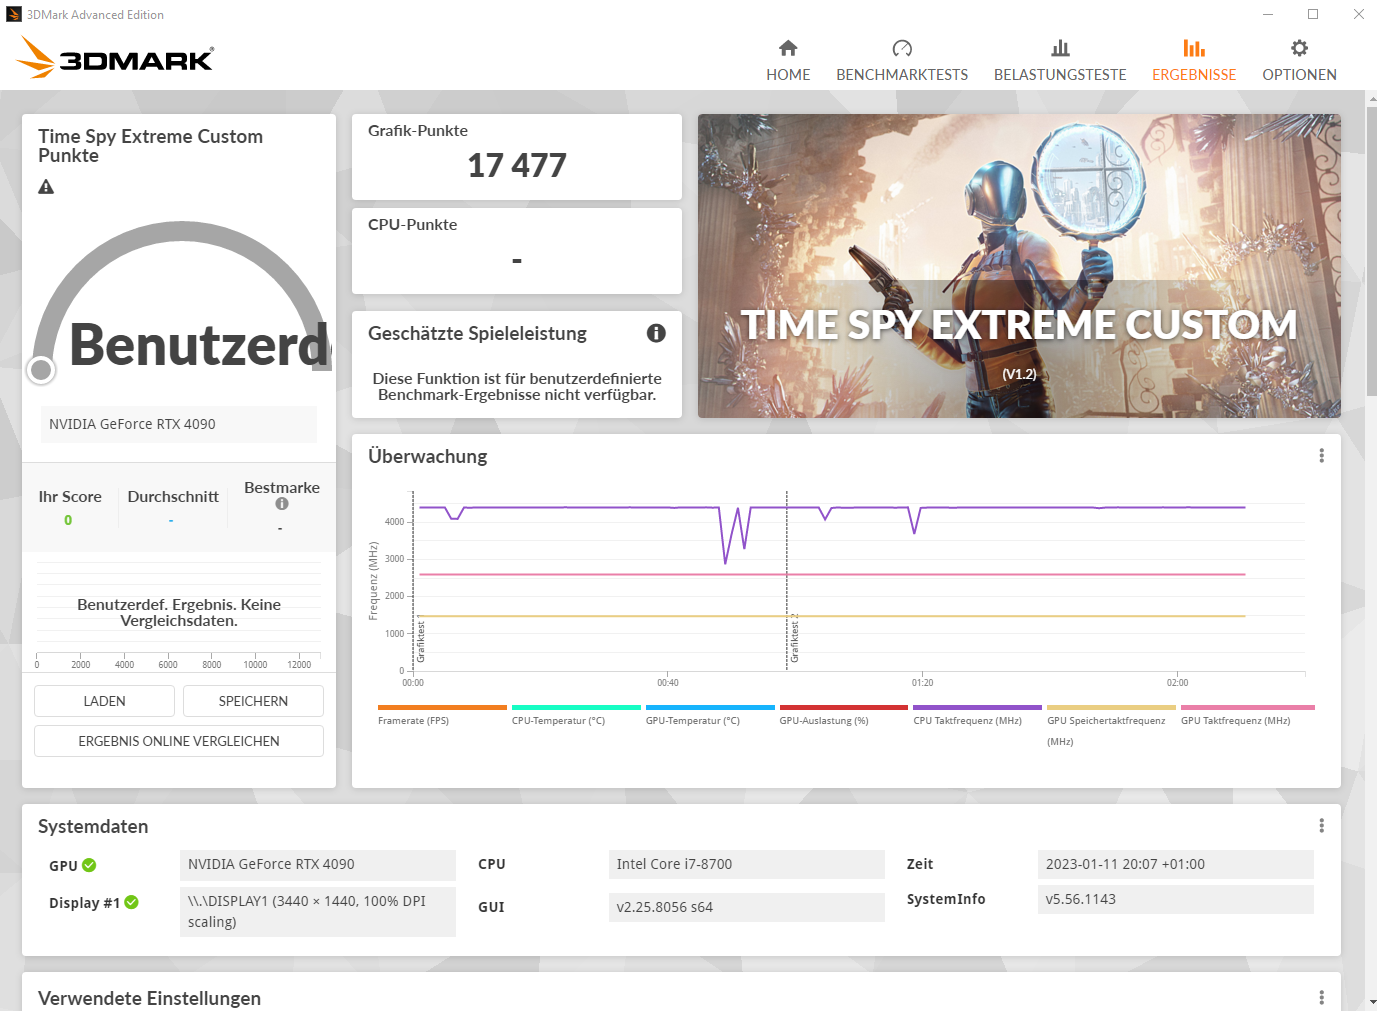Toggle the GPU Taktfrequenz legend entry

coord(1247,716)
